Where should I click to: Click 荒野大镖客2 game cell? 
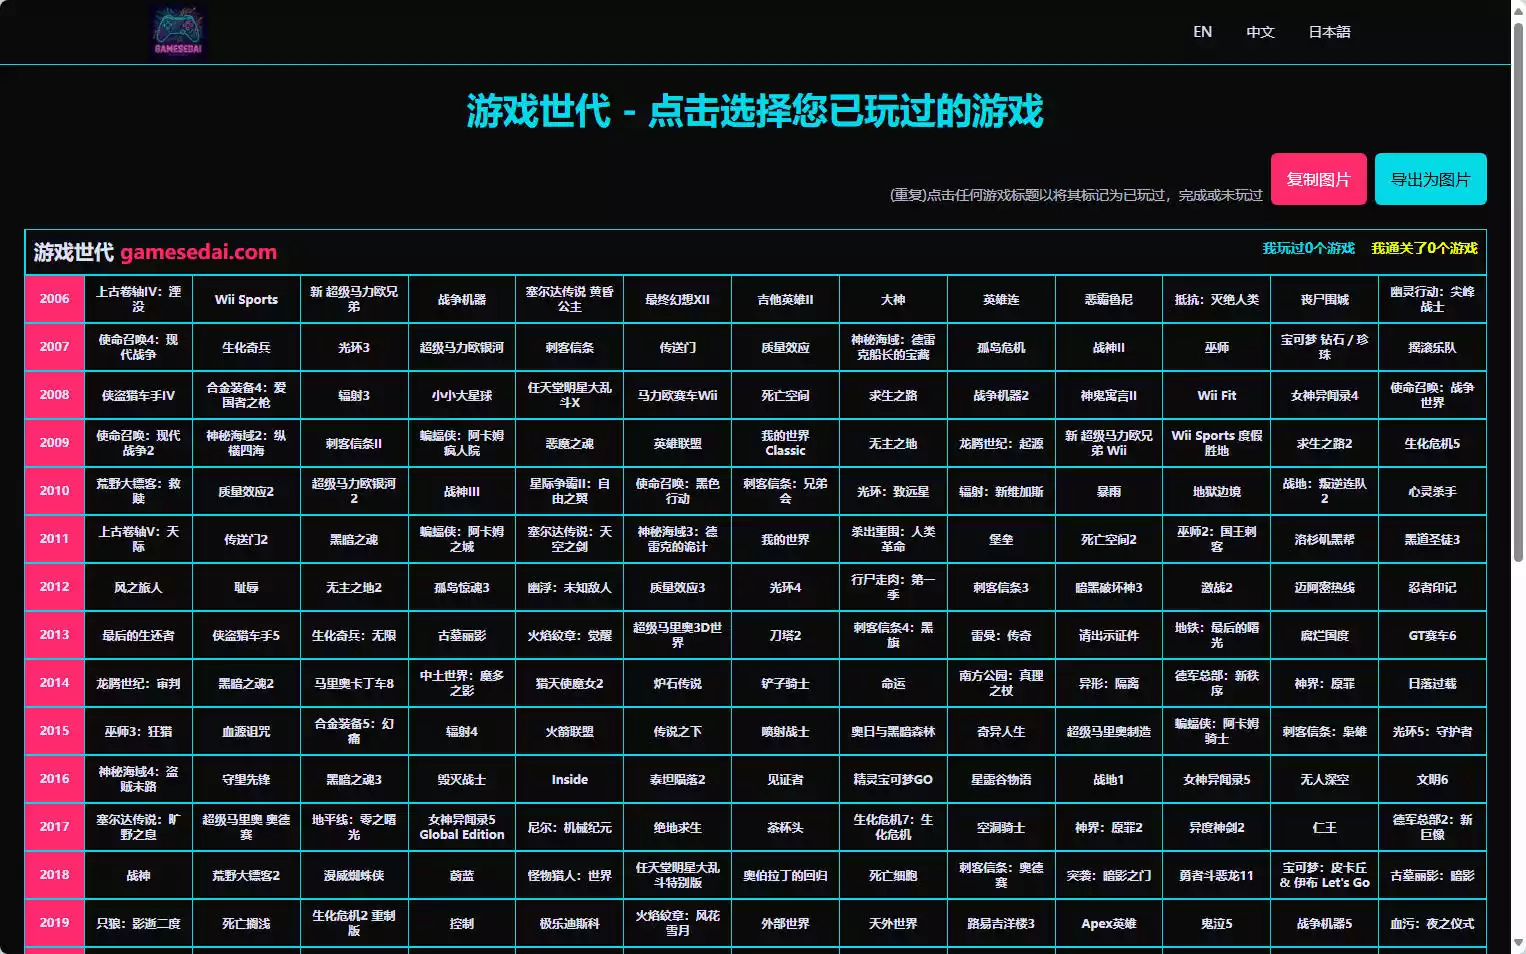click(x=246, y=875)
